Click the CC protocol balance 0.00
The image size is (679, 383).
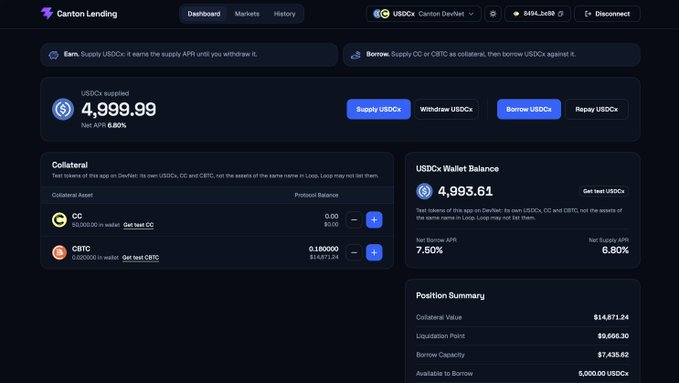tap(332, 216)
